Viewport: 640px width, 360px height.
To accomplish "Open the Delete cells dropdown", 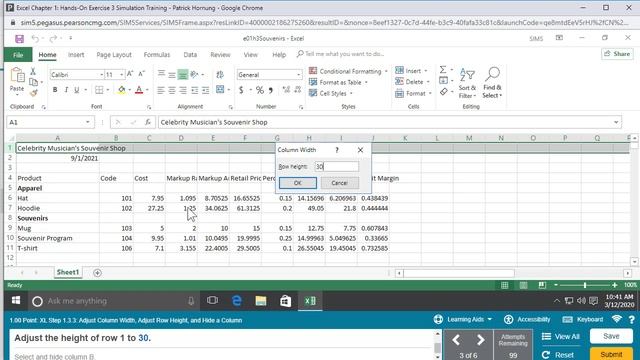I will click(x=413, y=82).
